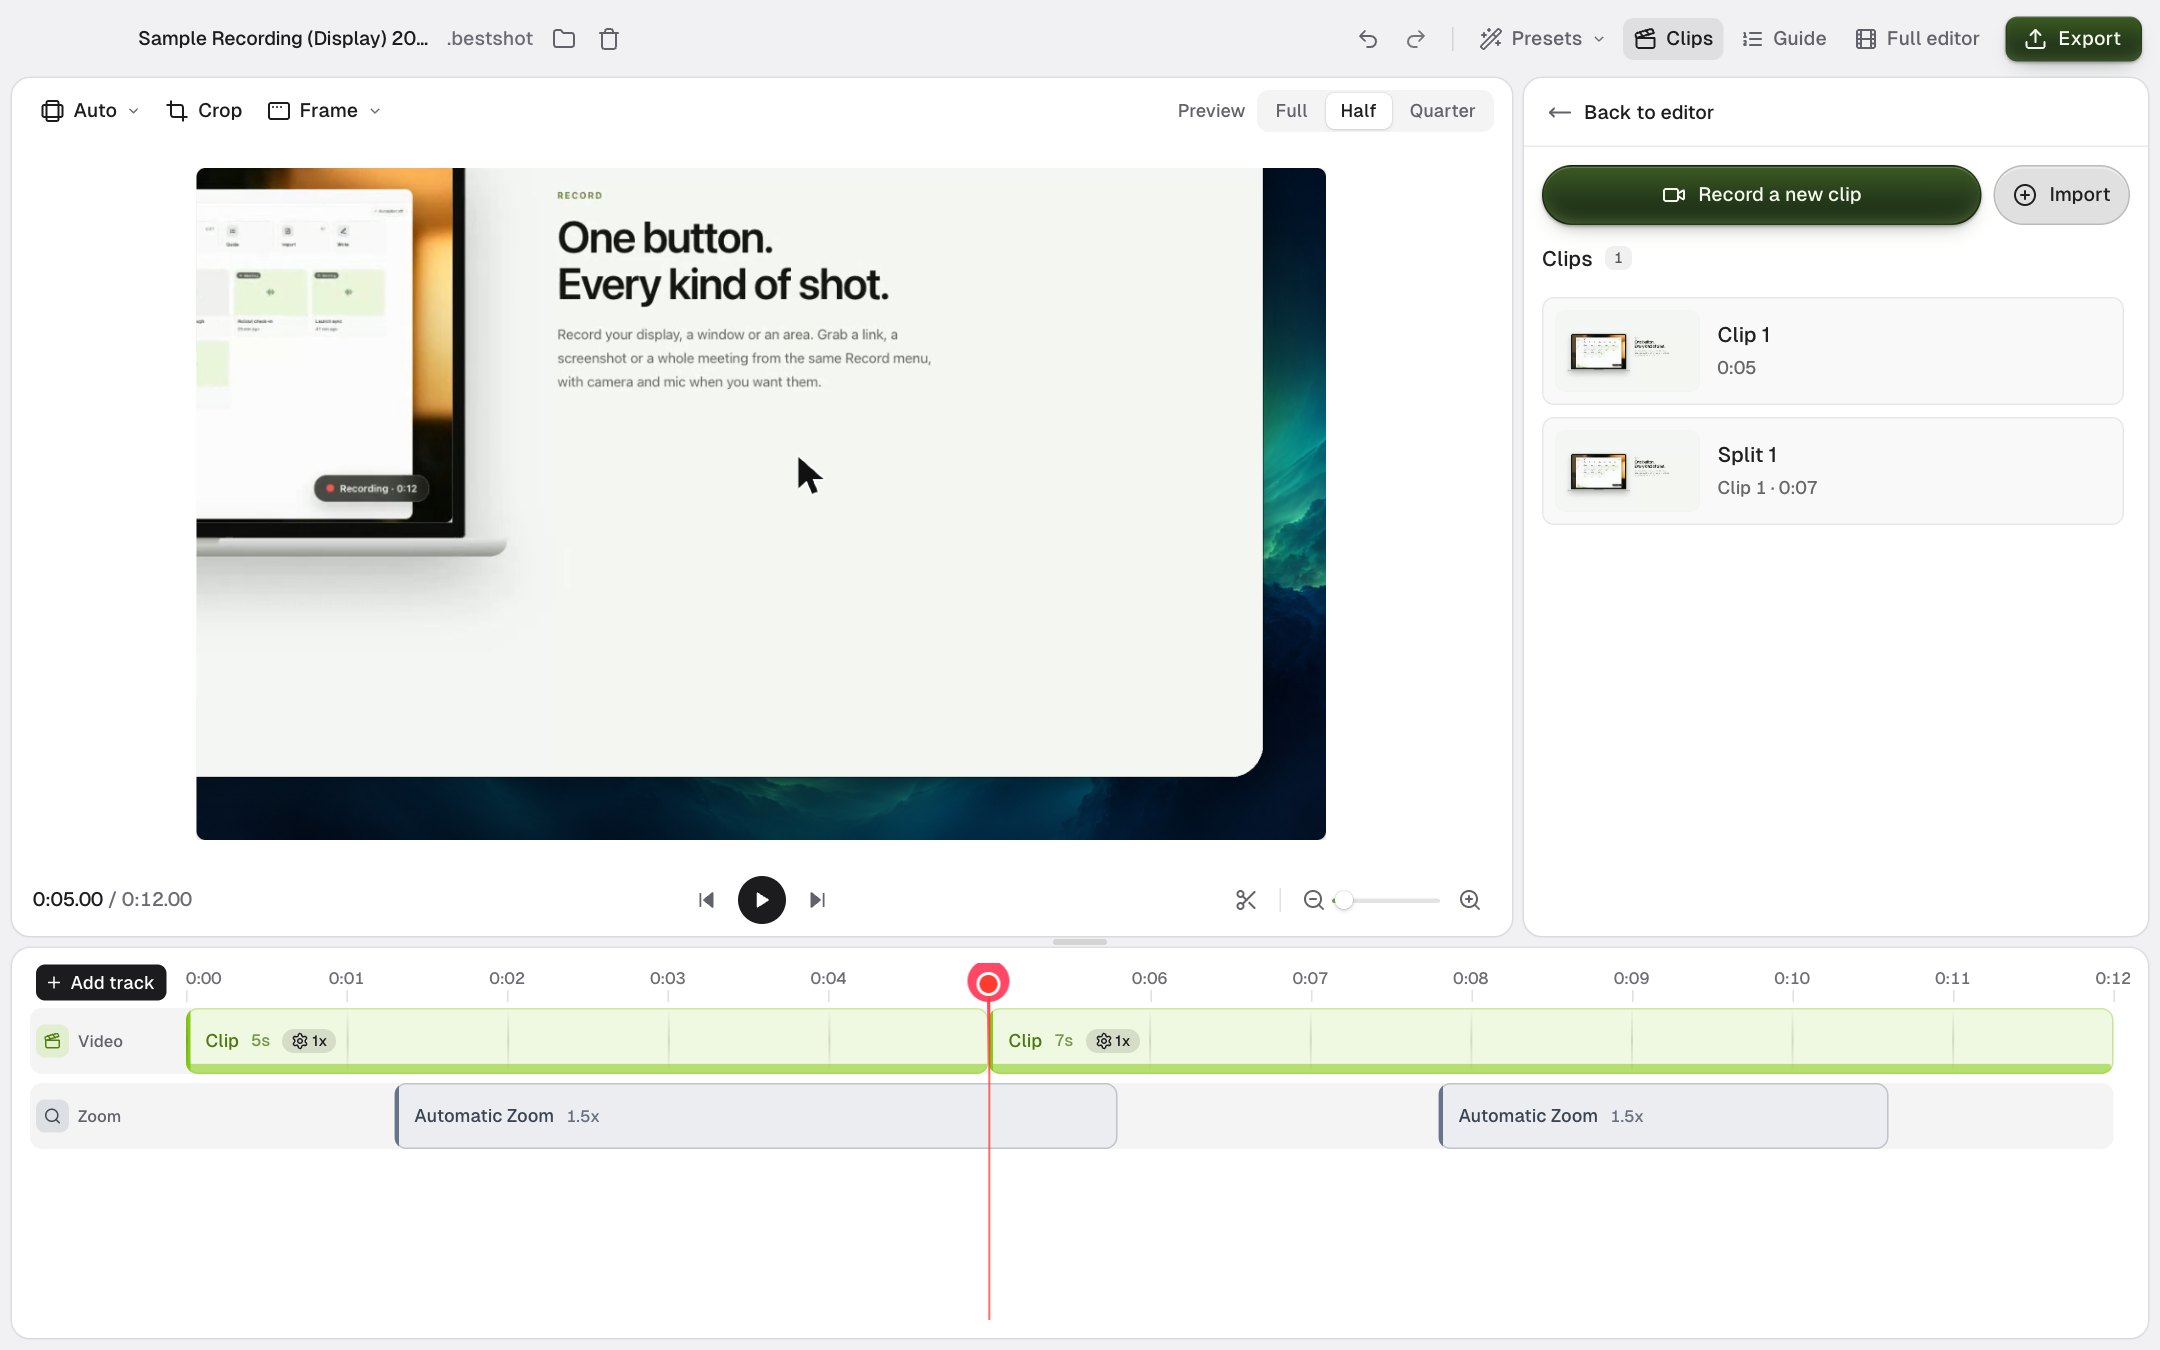This screenshot has width=2160, height=1350.
Task: Open the Auto aspect dropdown
Action: pyautogui.click(x=90, y=111)
